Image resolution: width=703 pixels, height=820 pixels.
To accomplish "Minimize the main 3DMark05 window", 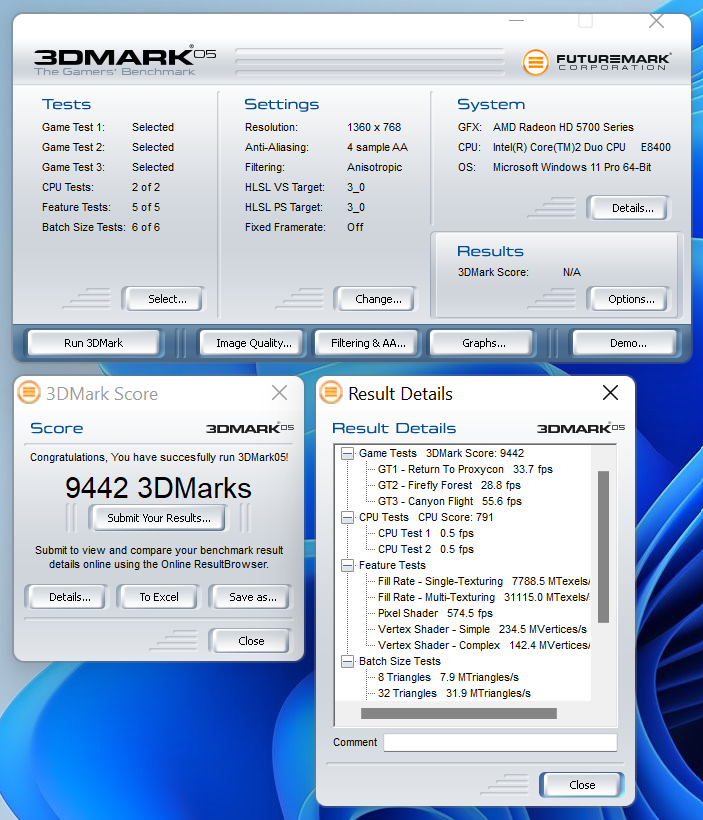I will click(x=516, y=21).
